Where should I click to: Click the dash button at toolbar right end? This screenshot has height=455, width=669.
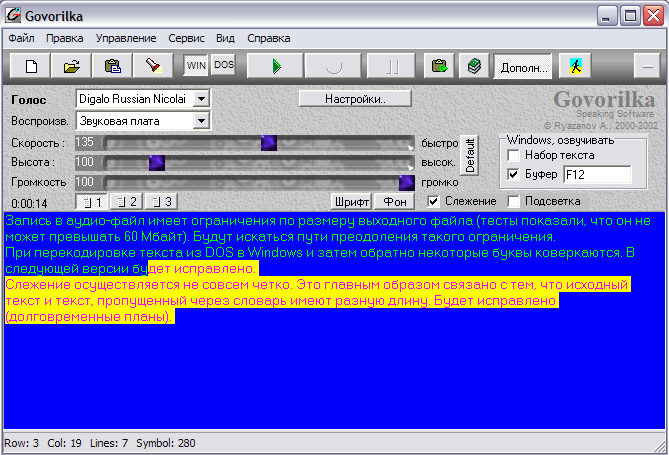click(647, 66)
